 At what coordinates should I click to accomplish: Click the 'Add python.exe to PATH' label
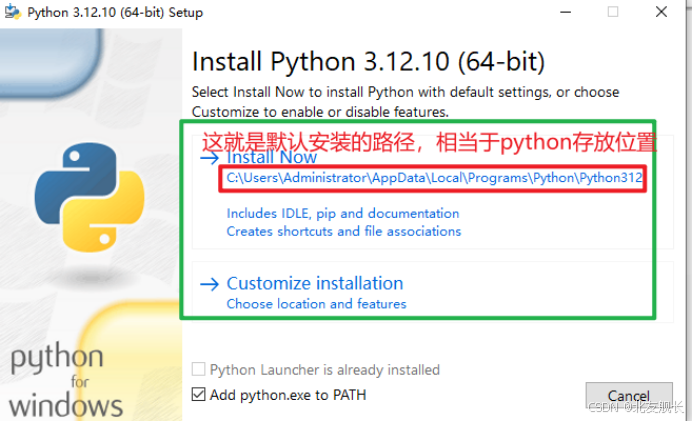click(288, 395)
